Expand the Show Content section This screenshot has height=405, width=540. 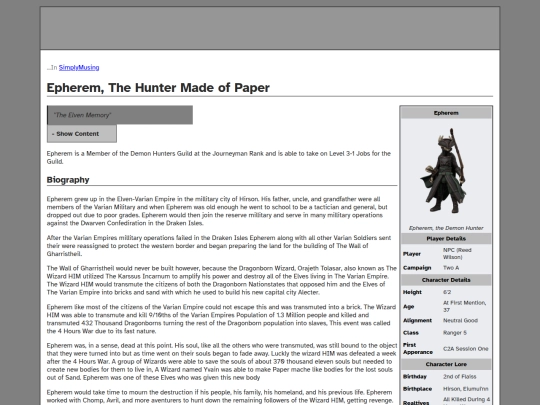pos(82,134)
